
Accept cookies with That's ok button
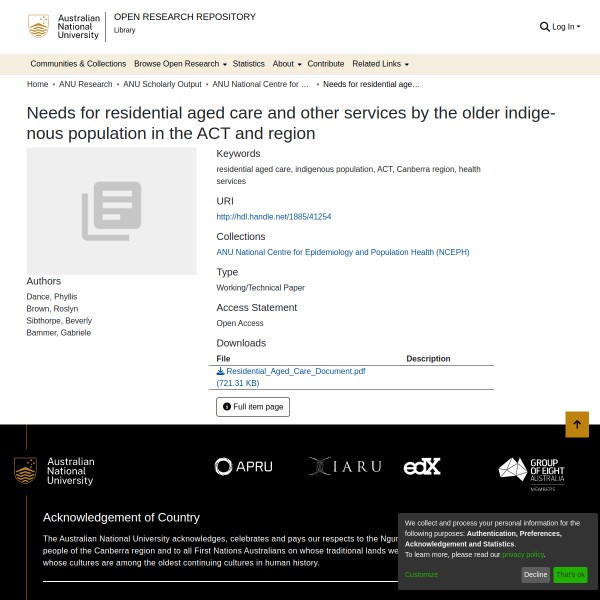(570, 575)
